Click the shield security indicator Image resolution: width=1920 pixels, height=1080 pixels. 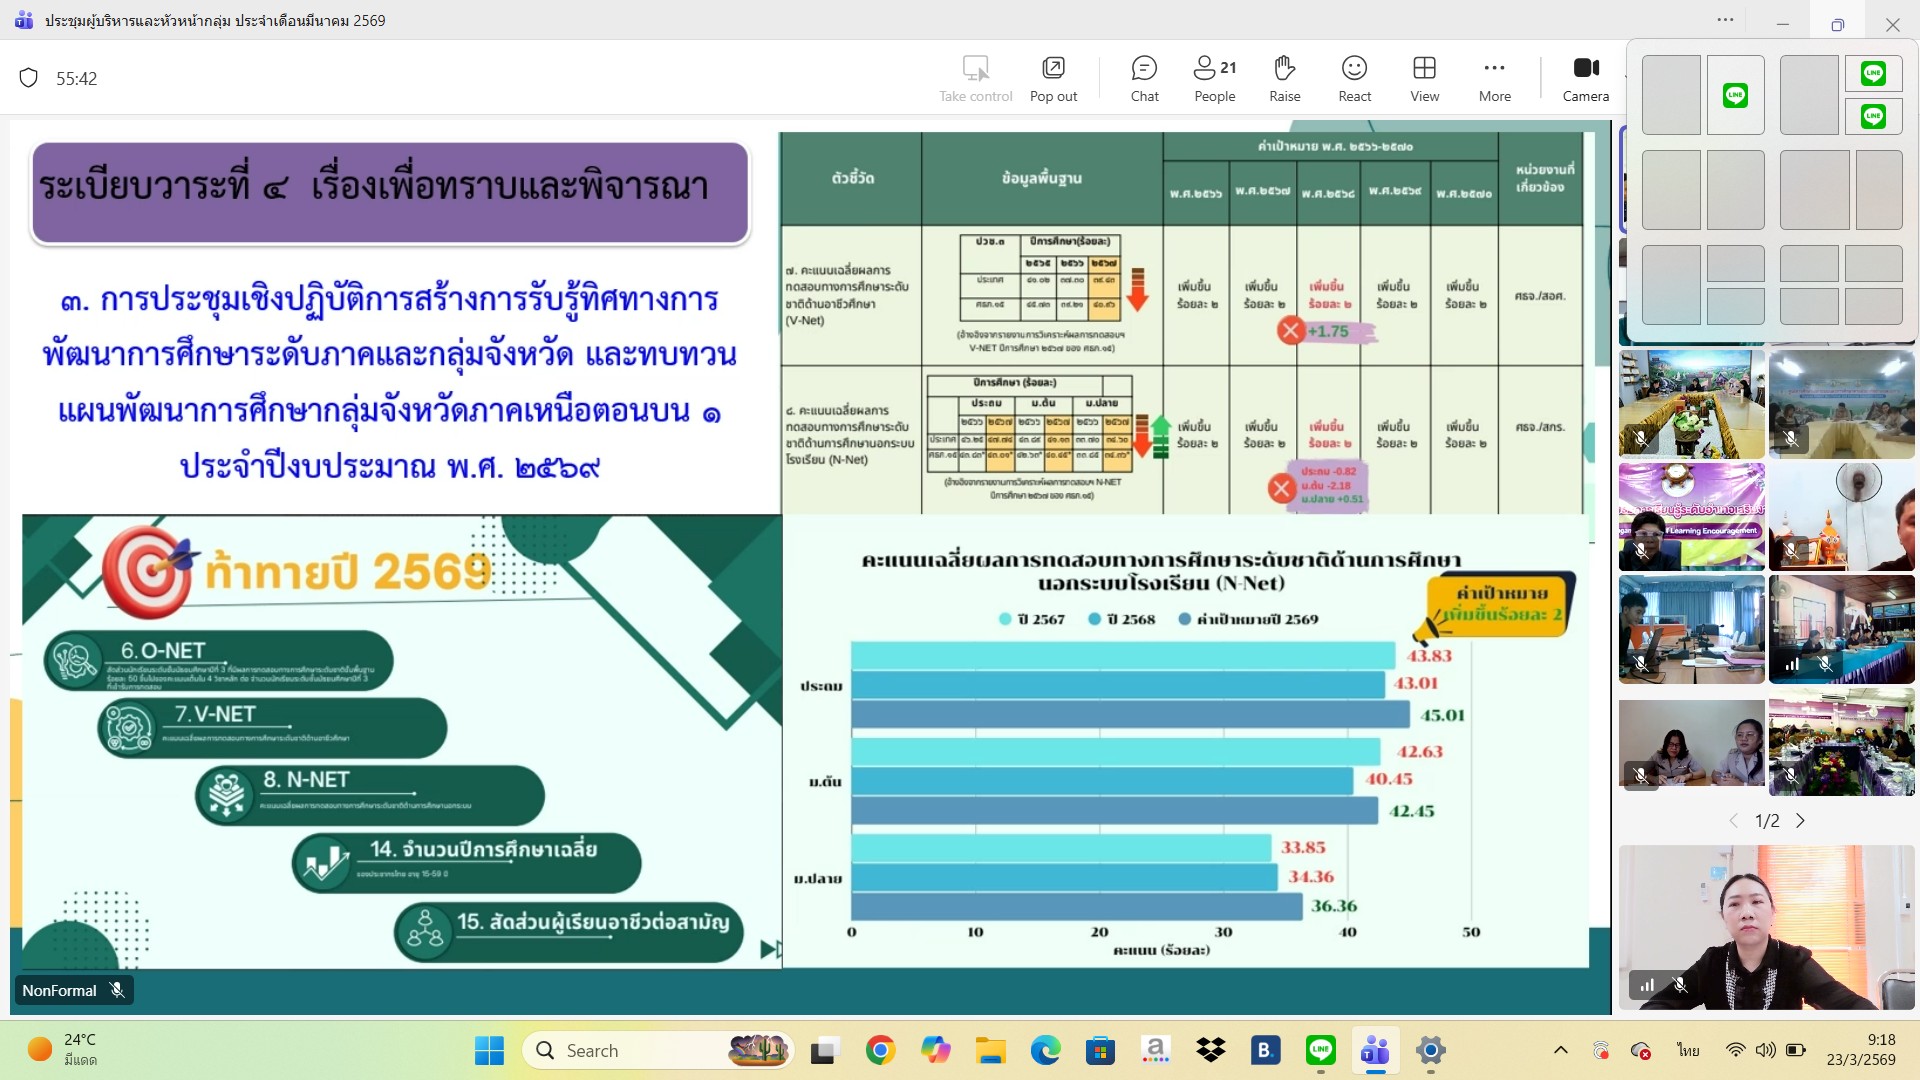click(29, 78)
